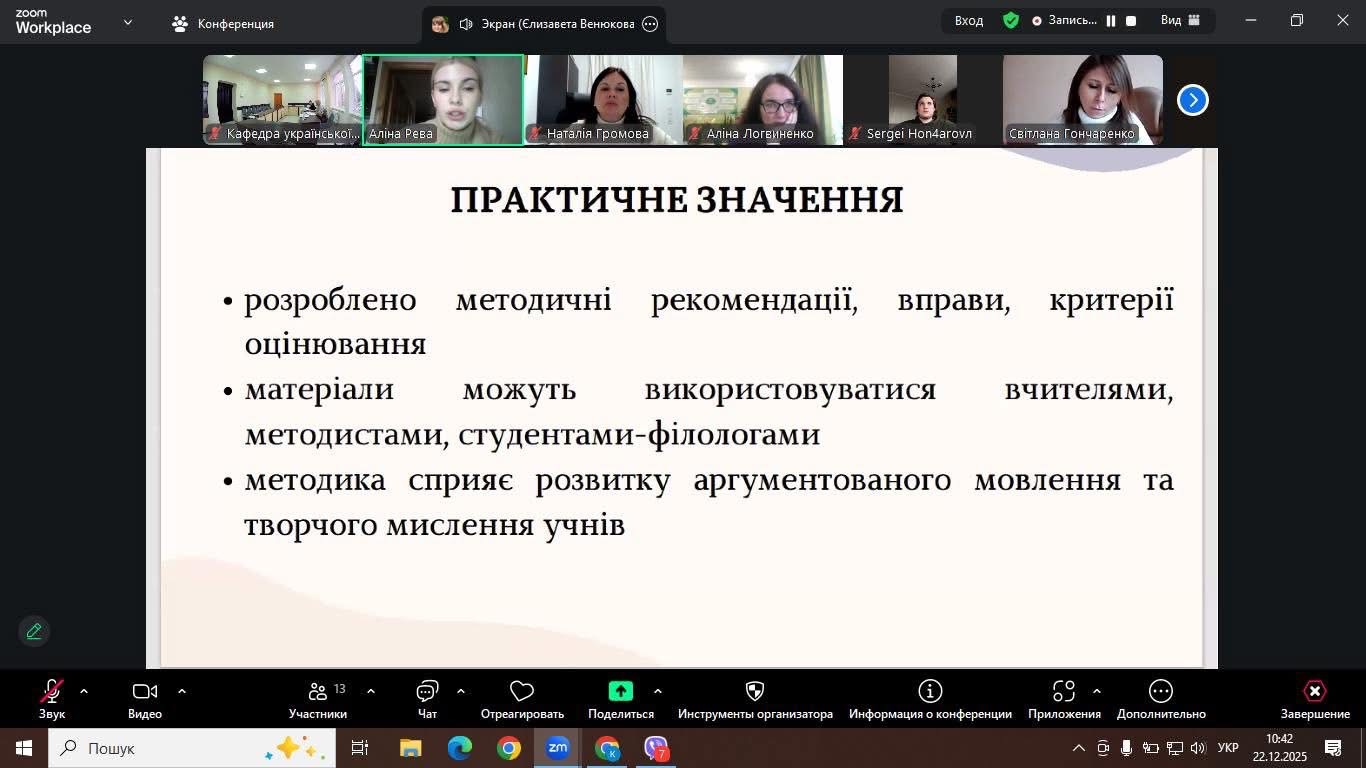Unmute the microphone audio

[x=52, y=692]
